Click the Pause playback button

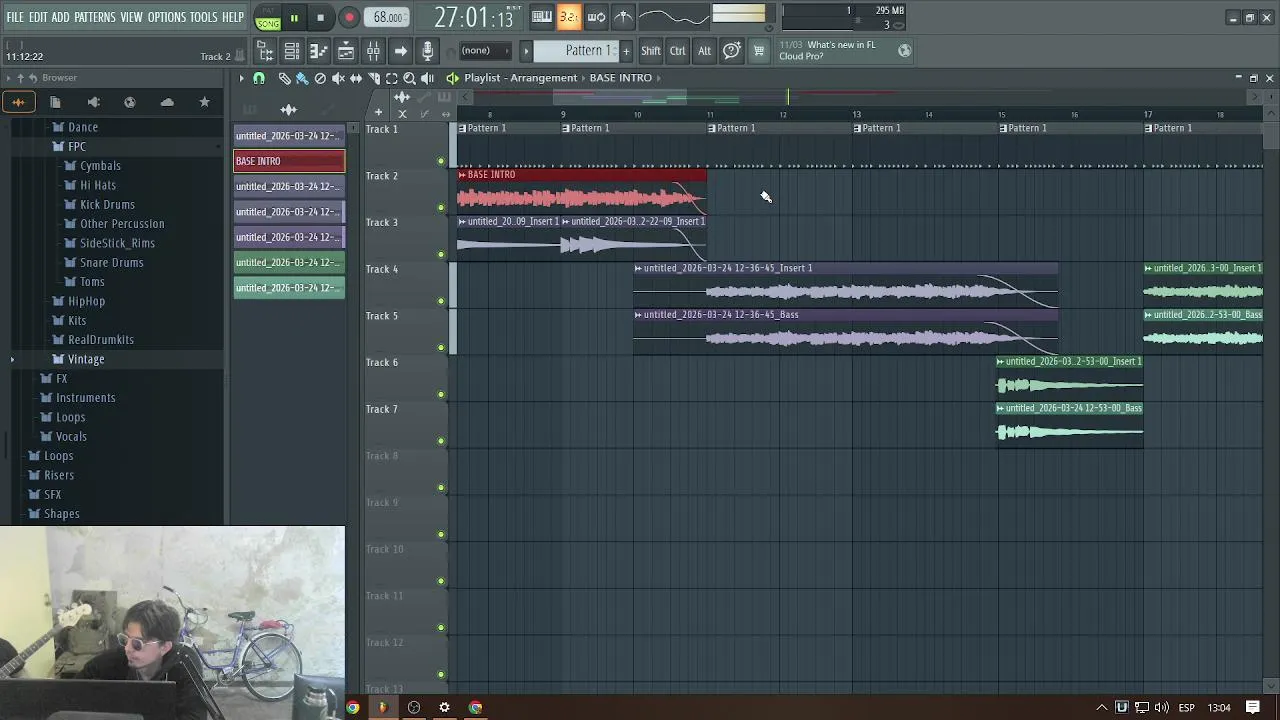click(x=294, y=18)
